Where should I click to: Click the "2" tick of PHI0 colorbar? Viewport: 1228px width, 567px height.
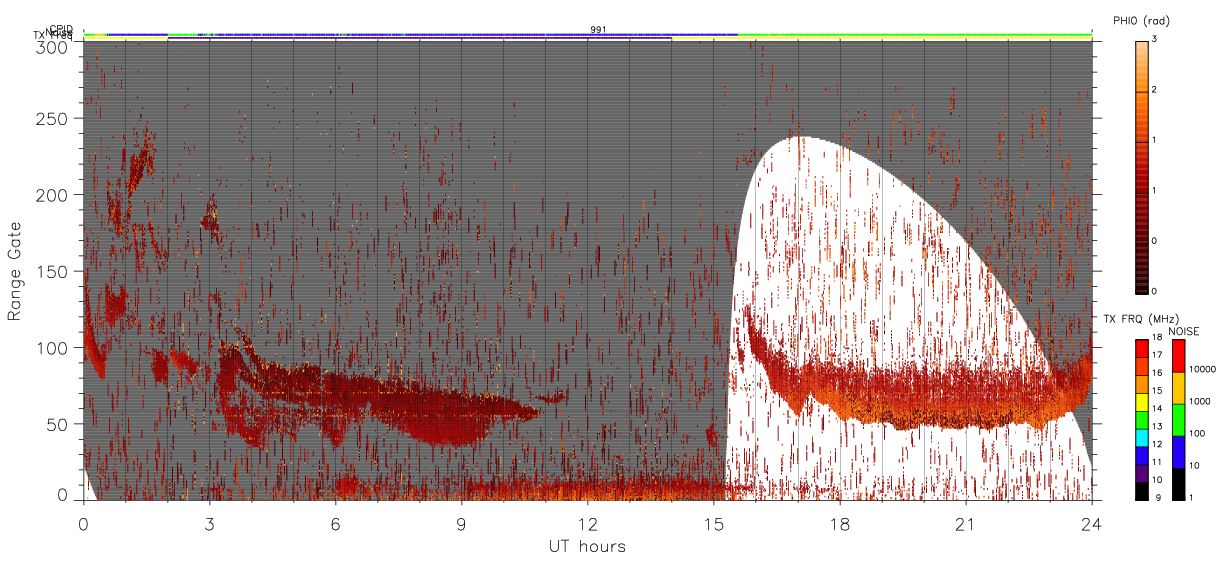[x=1154, y=91]
